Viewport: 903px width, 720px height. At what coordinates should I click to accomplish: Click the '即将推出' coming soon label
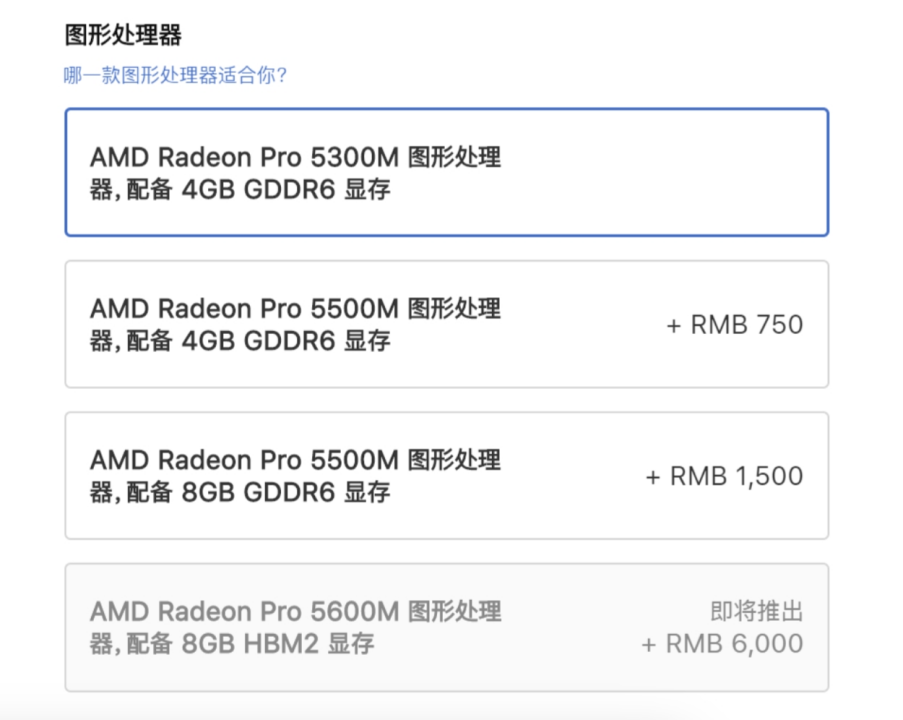tap(757, 612)
